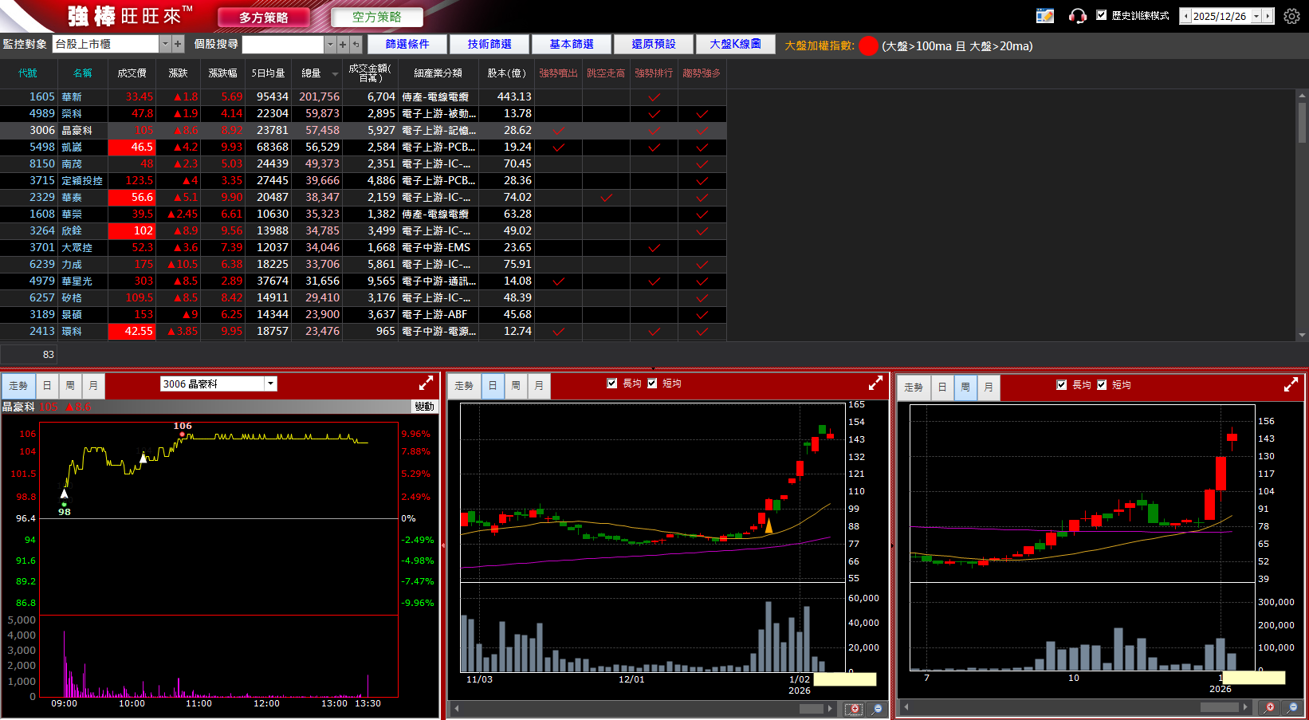Open the 監控對象 台股上市櫃 dropdown
The height and width of the screenshot is (720, 1309).
[x=166, y=44]
